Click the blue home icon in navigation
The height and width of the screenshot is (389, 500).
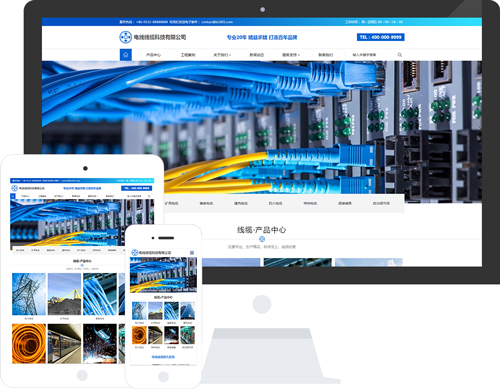click(x=126, y=55)
